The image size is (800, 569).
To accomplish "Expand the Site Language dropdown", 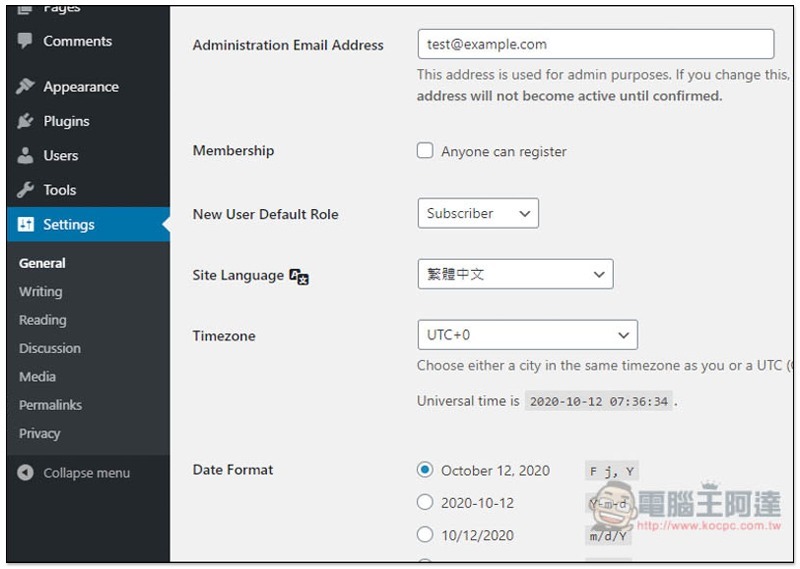I will click(x=514, y=274).
